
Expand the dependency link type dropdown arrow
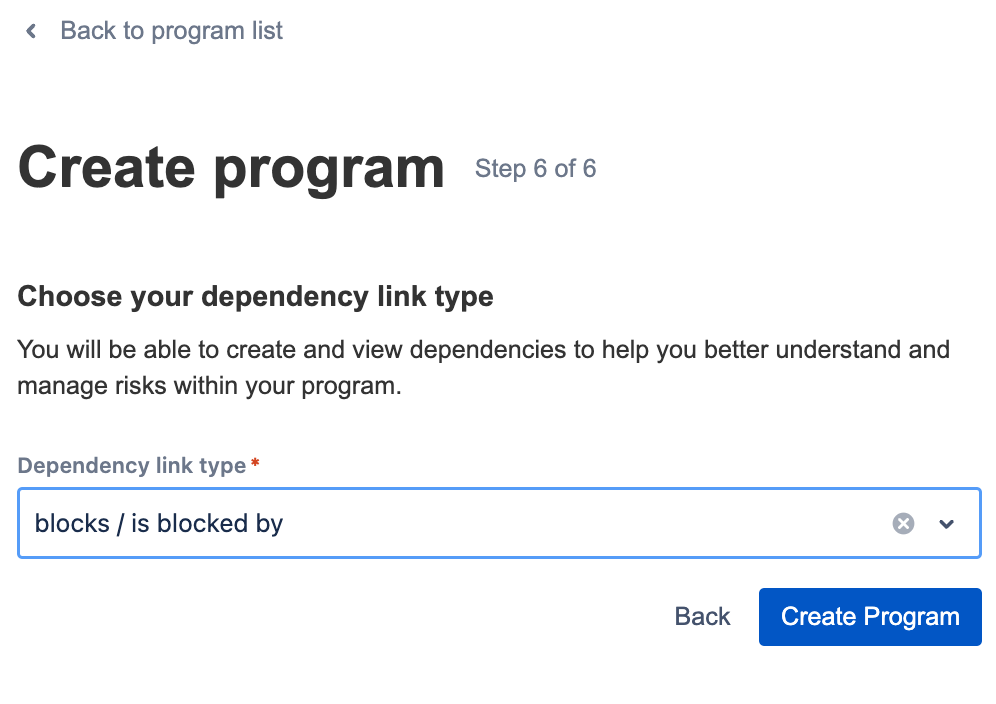point(947,523)
